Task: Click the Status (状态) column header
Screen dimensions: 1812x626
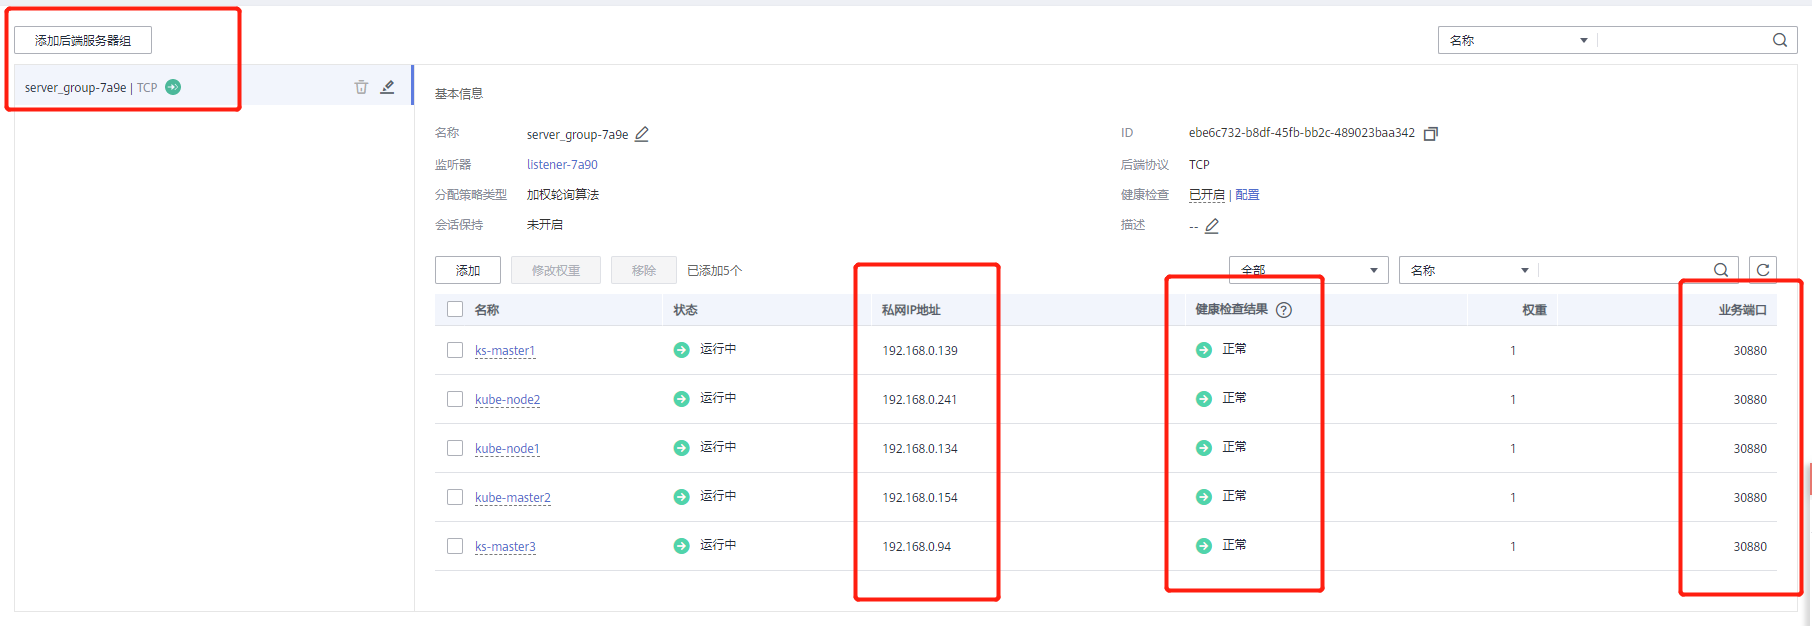Action: pyautogui.click(x=685, y=310)
